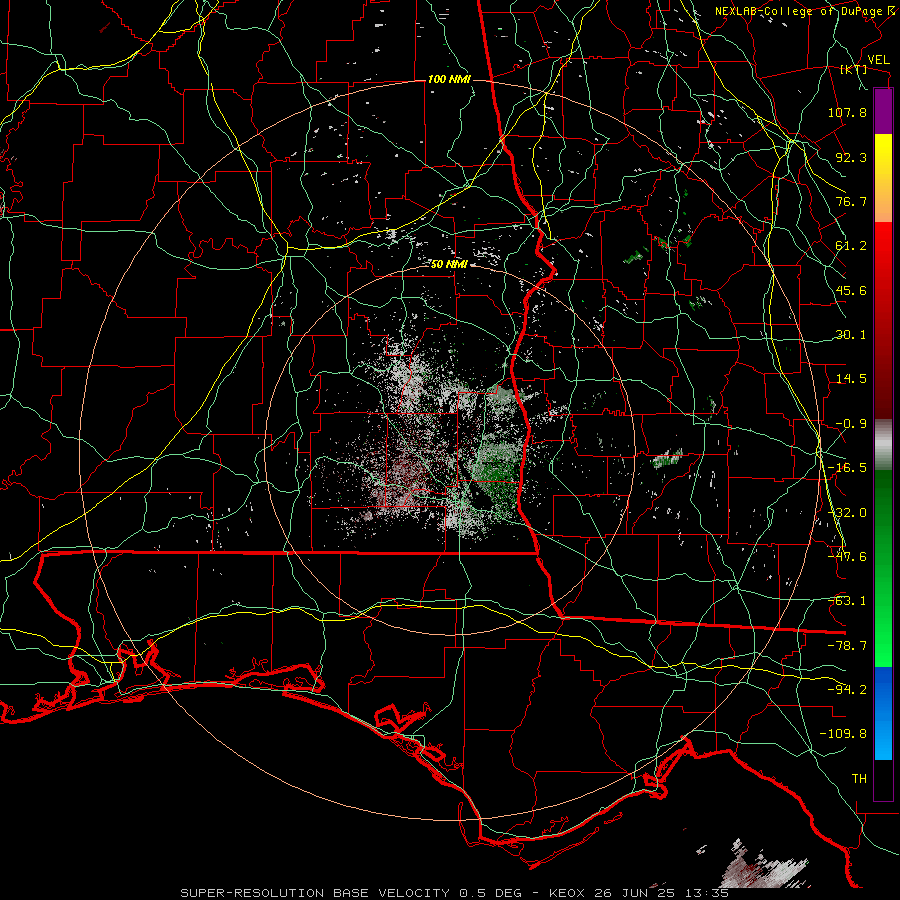
Task: Select the -32.0 scale value
Action: coord(847,513)
